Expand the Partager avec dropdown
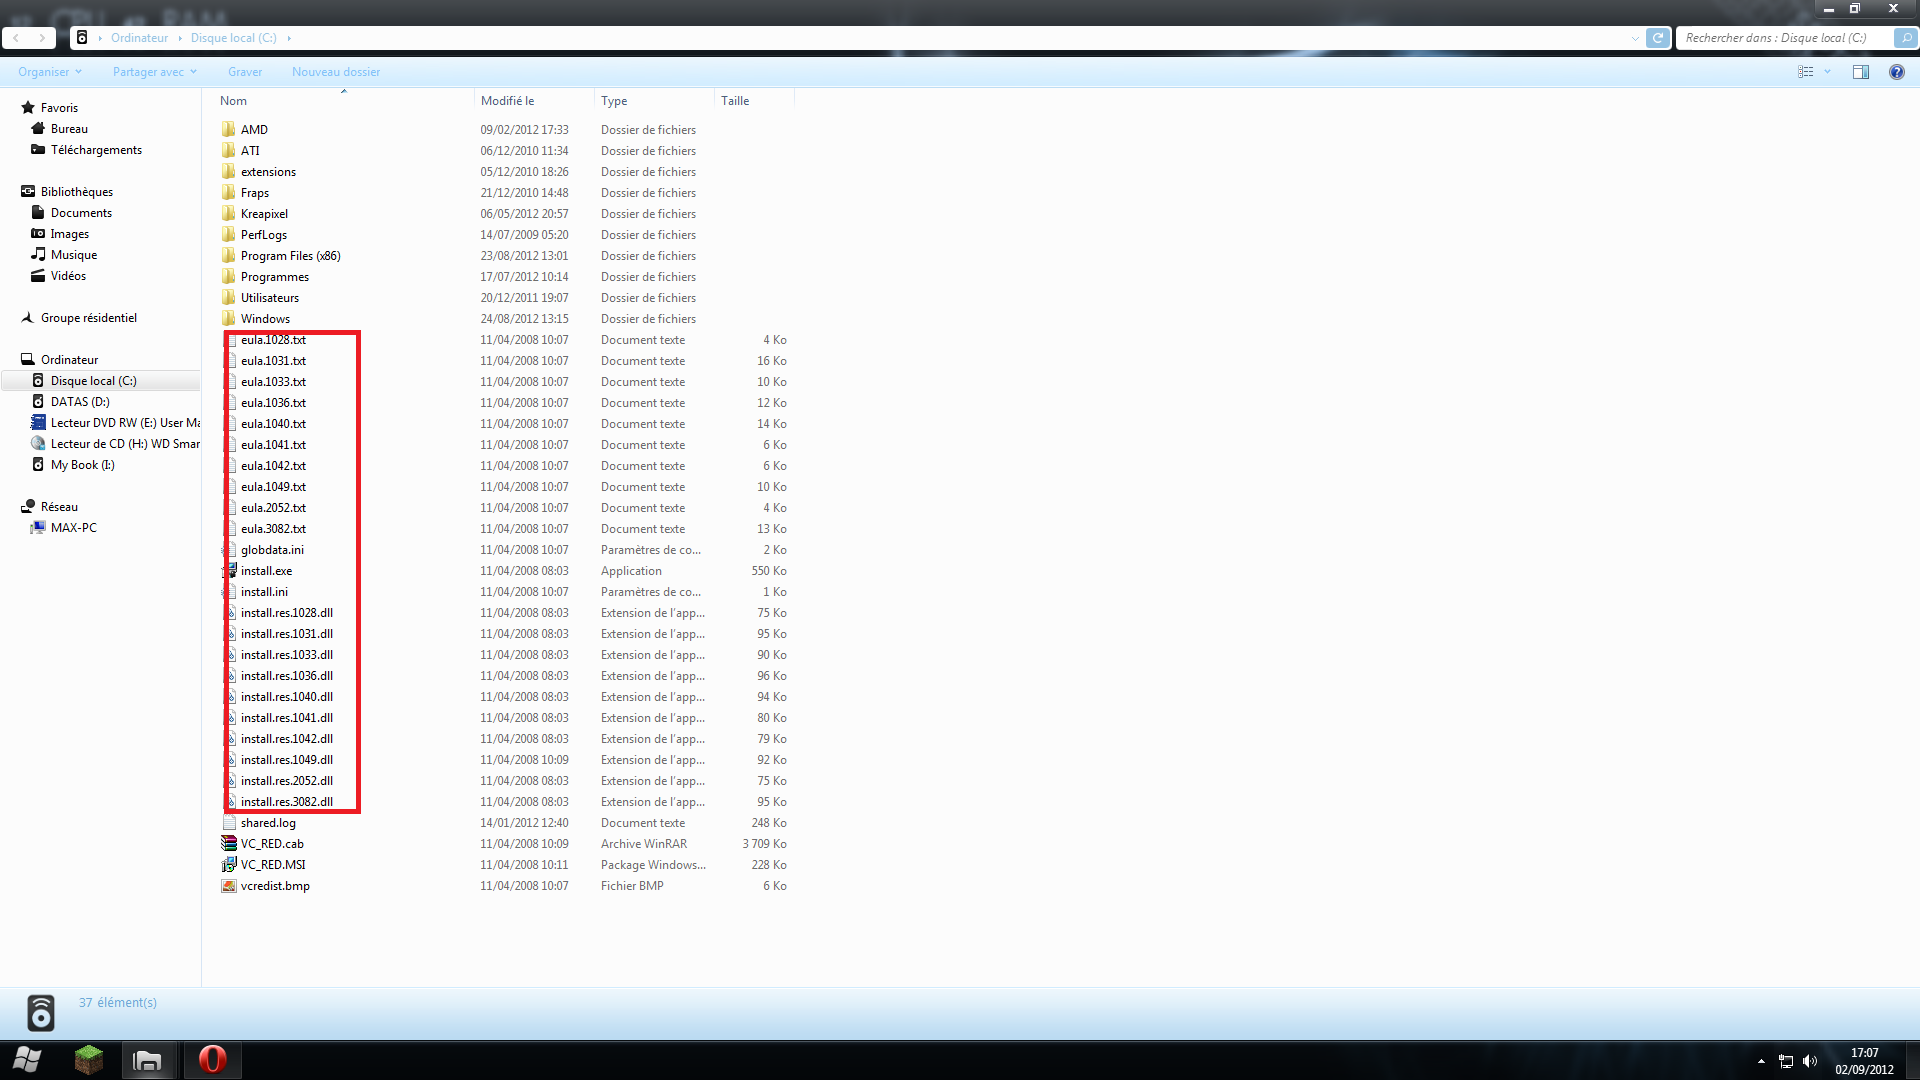This screenshot has height=1080, width=1920. click(x=154, y=72)
